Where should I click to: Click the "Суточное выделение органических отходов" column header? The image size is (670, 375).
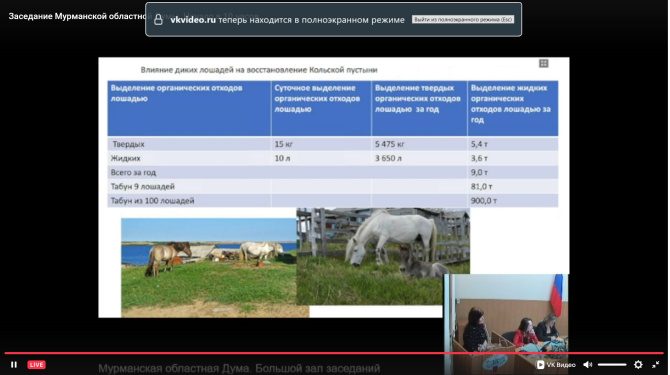pyautogui.click(x=321, y=108)
